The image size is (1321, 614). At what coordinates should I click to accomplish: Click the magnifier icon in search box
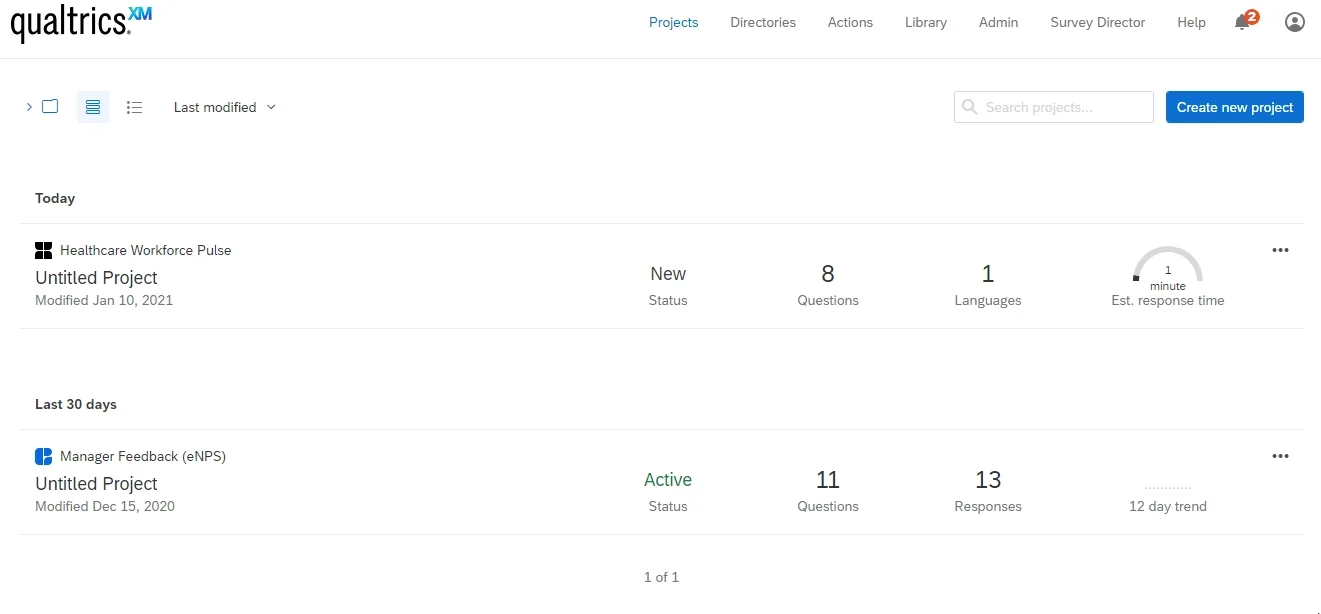coord(970,107)
